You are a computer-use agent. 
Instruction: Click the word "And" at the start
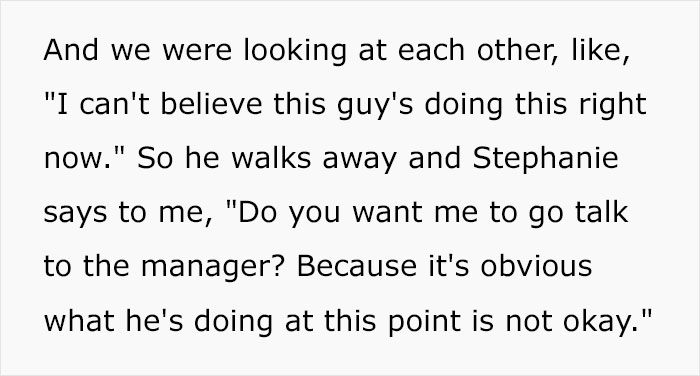click(71, 49)
